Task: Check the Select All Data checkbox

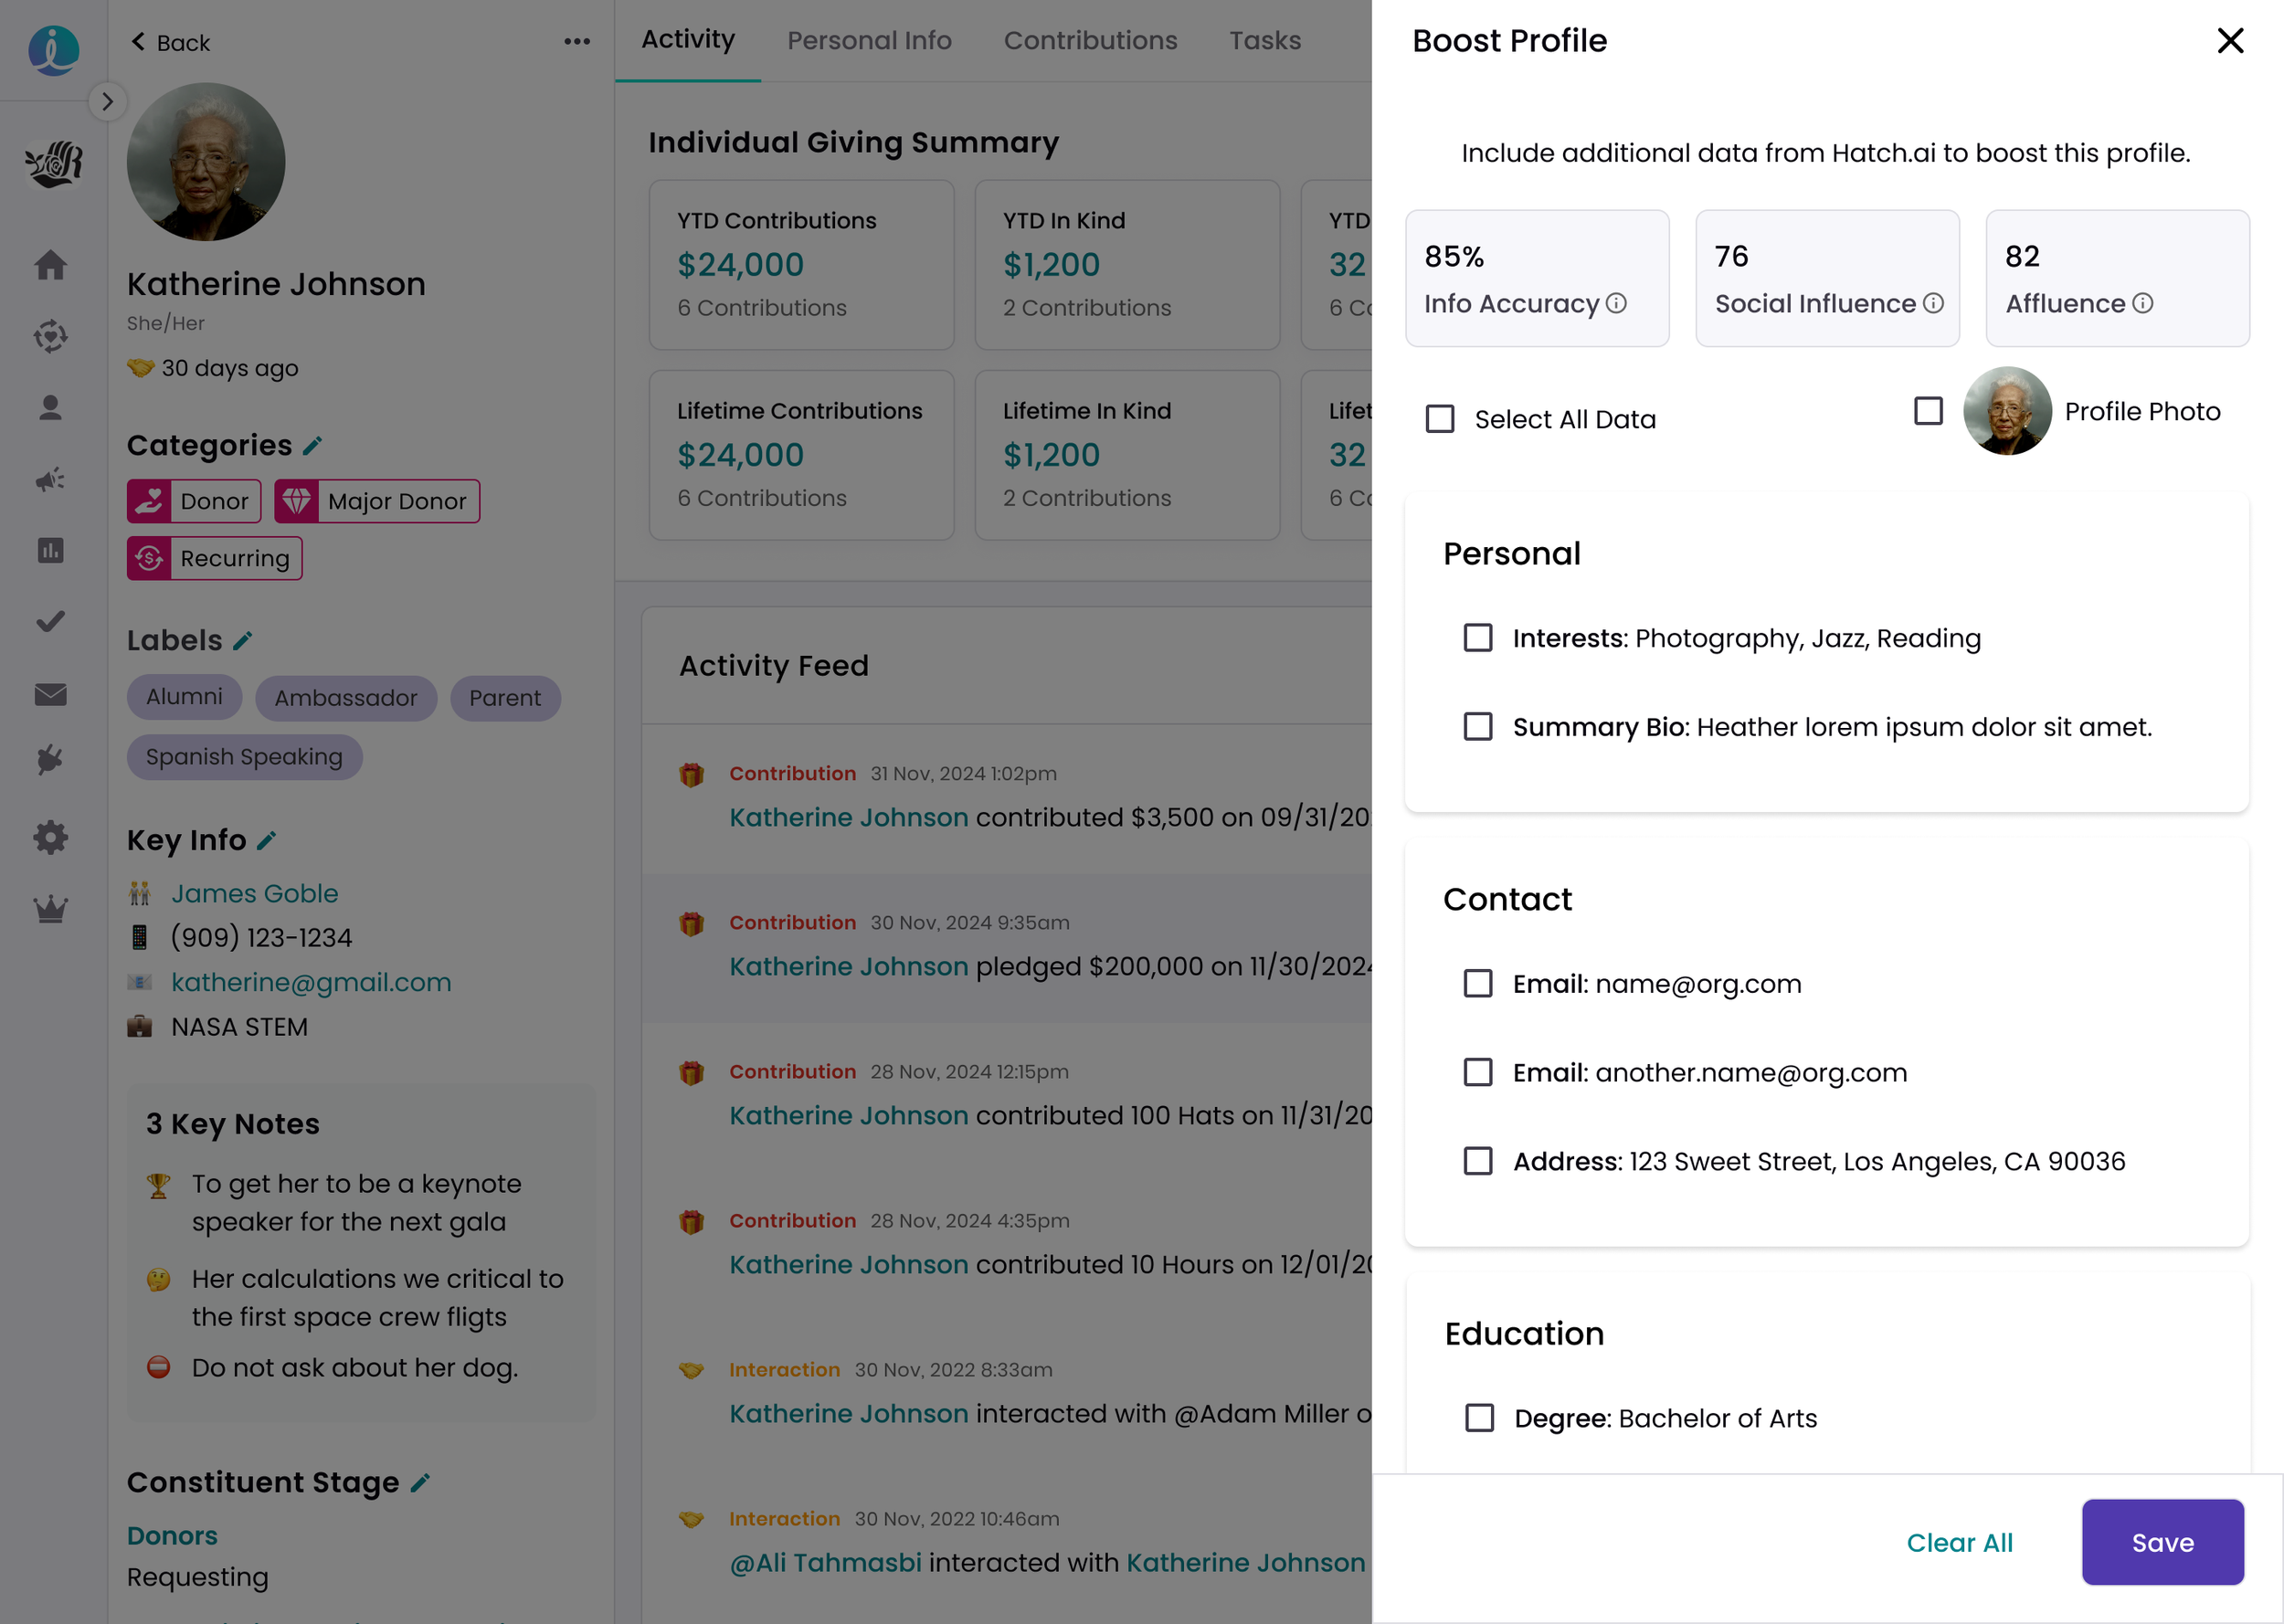Action: [1440, 419]
